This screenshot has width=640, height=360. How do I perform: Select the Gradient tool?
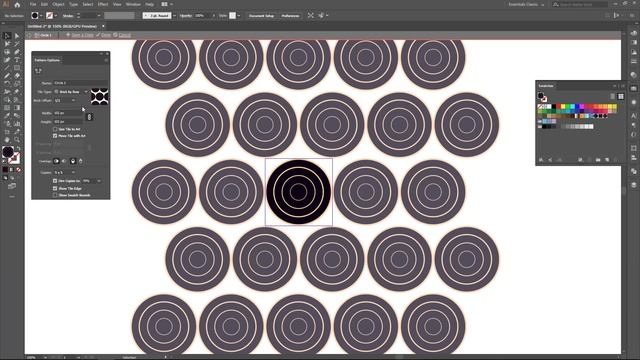(17, 108)
